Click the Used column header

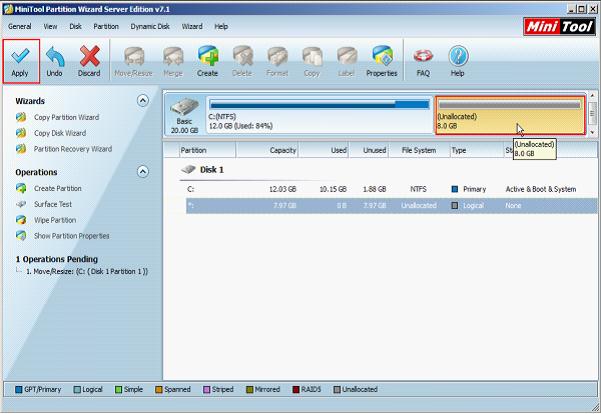tap(324, 150)
